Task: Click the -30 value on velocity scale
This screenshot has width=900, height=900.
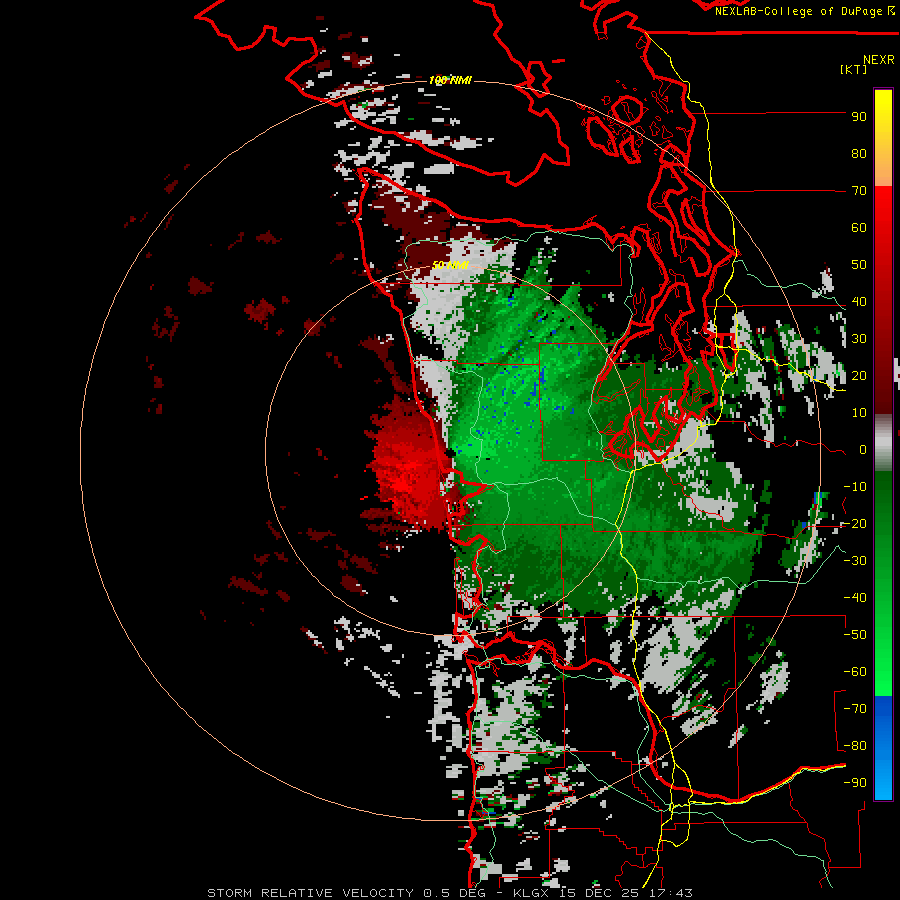Action: pyautogui.click(x=855, y=561)
